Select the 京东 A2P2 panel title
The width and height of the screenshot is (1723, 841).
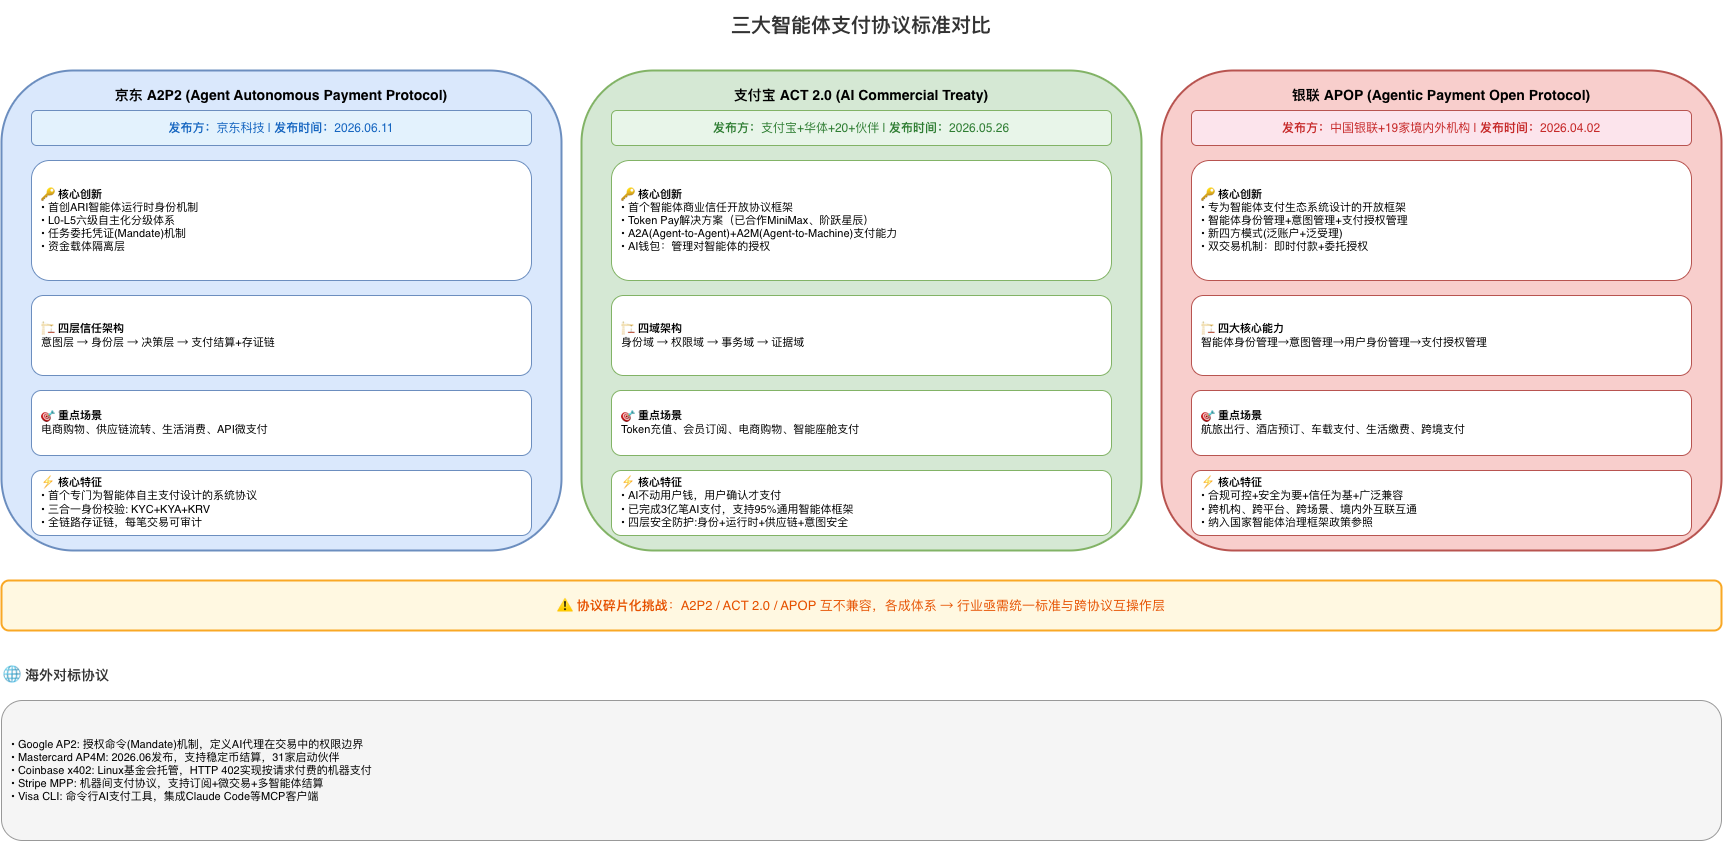(281, 95)
